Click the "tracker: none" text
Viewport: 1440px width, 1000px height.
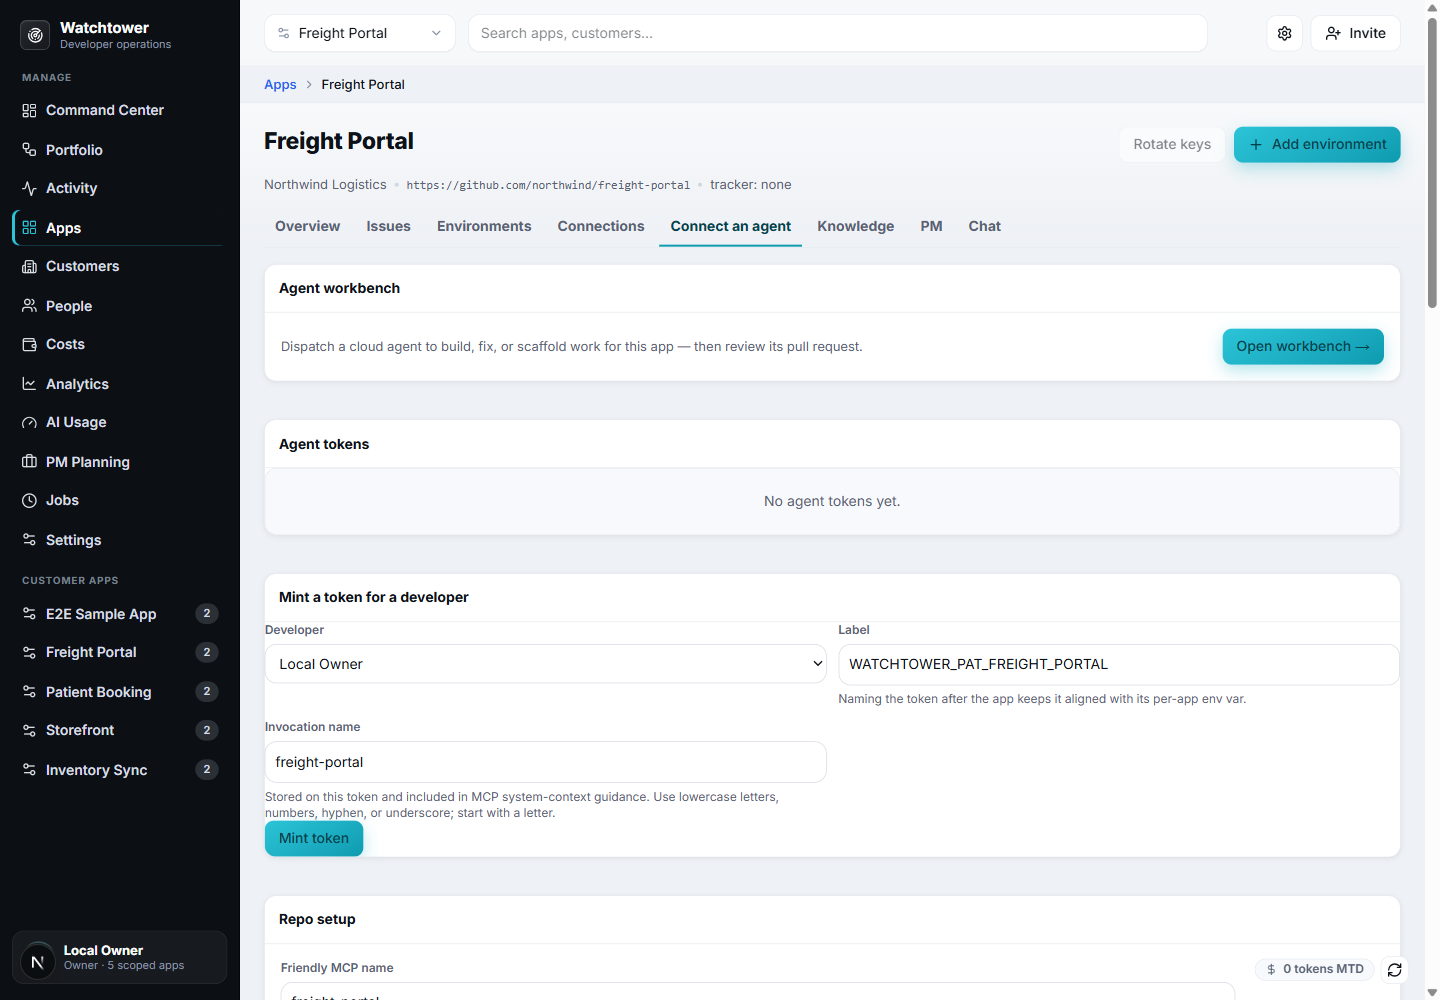pyautogui.click(x=751, y=184)
